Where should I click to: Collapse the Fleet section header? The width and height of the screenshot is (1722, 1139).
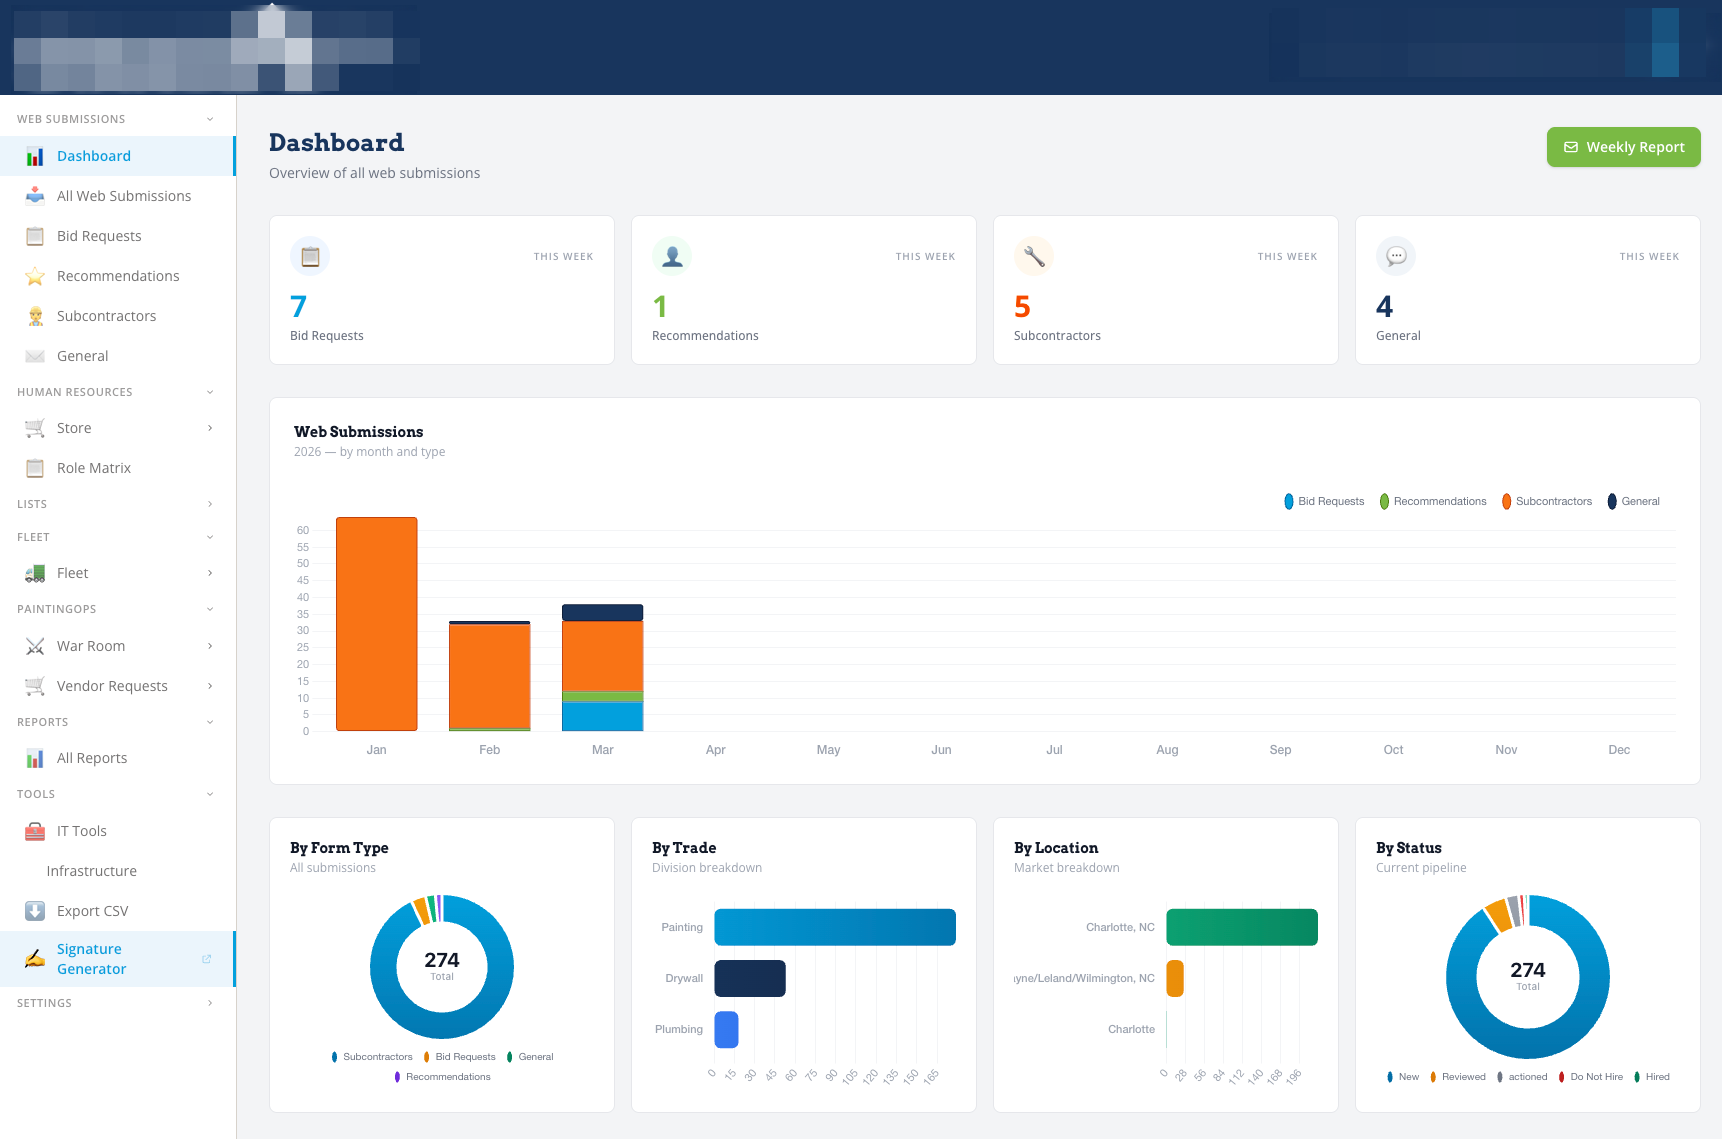point(210,537)
